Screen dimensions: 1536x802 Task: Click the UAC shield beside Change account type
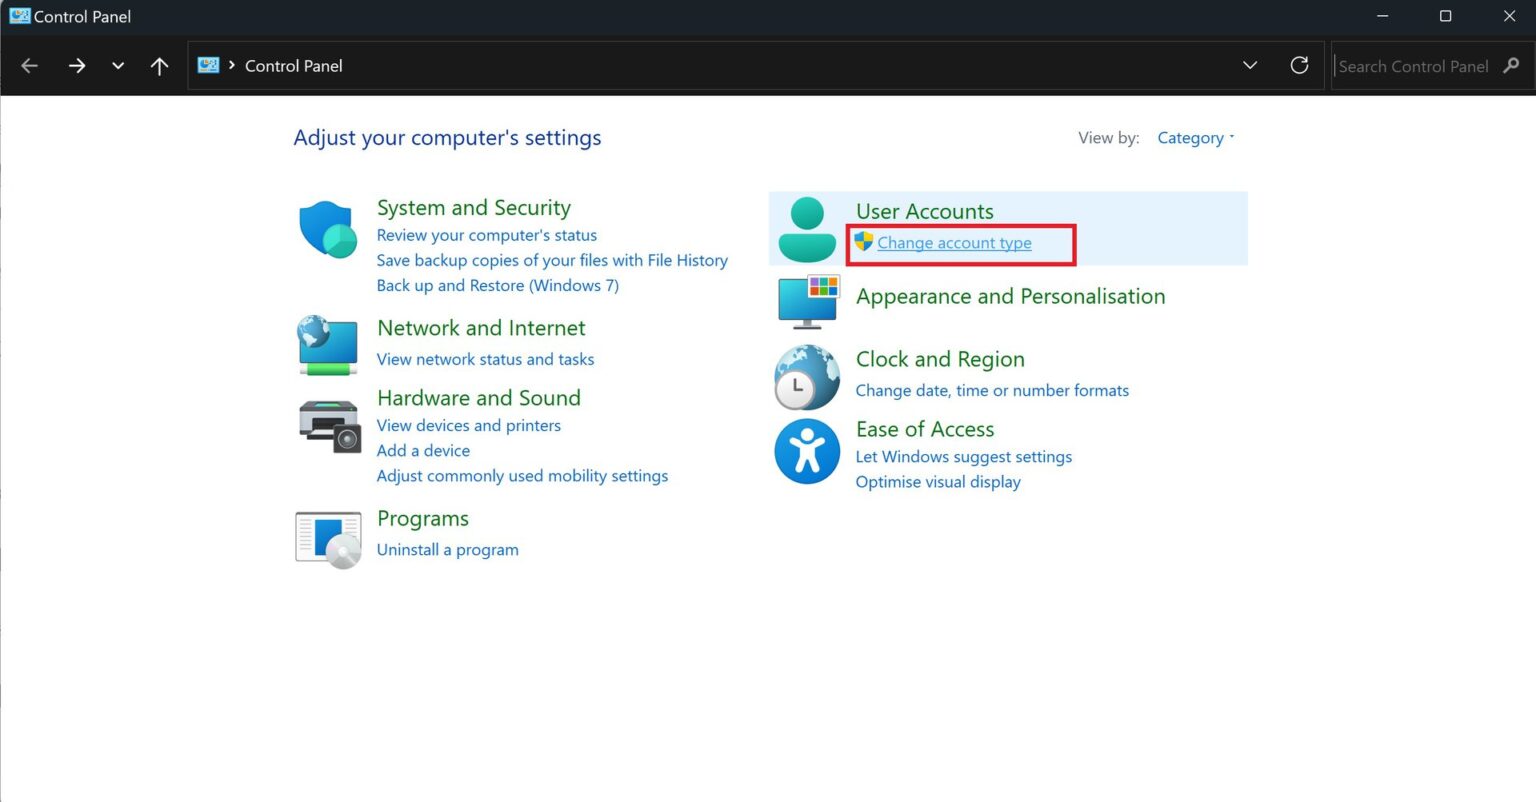click(862, 241)
